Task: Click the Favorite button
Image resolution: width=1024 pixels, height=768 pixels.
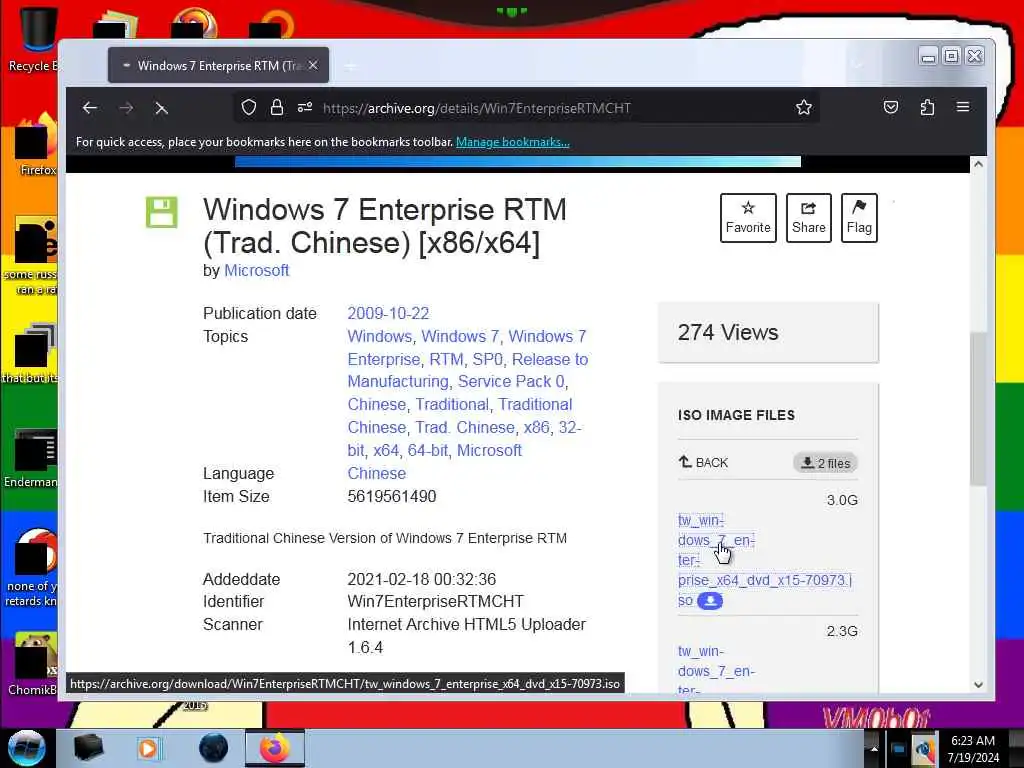Action: 748,217
